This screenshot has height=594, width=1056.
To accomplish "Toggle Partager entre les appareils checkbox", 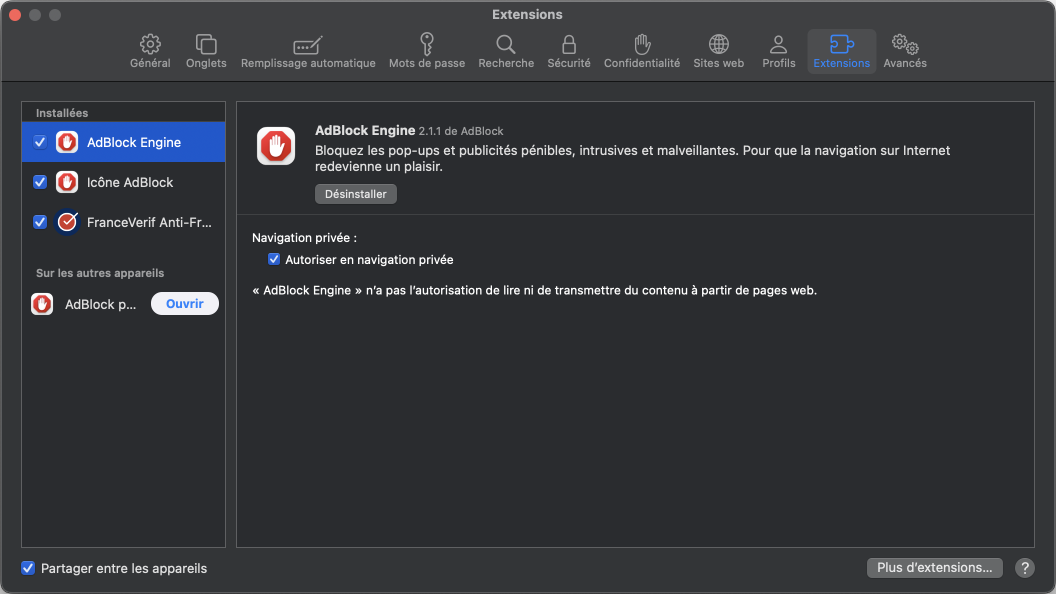I will pyautogui.click(x=28, y=568).
